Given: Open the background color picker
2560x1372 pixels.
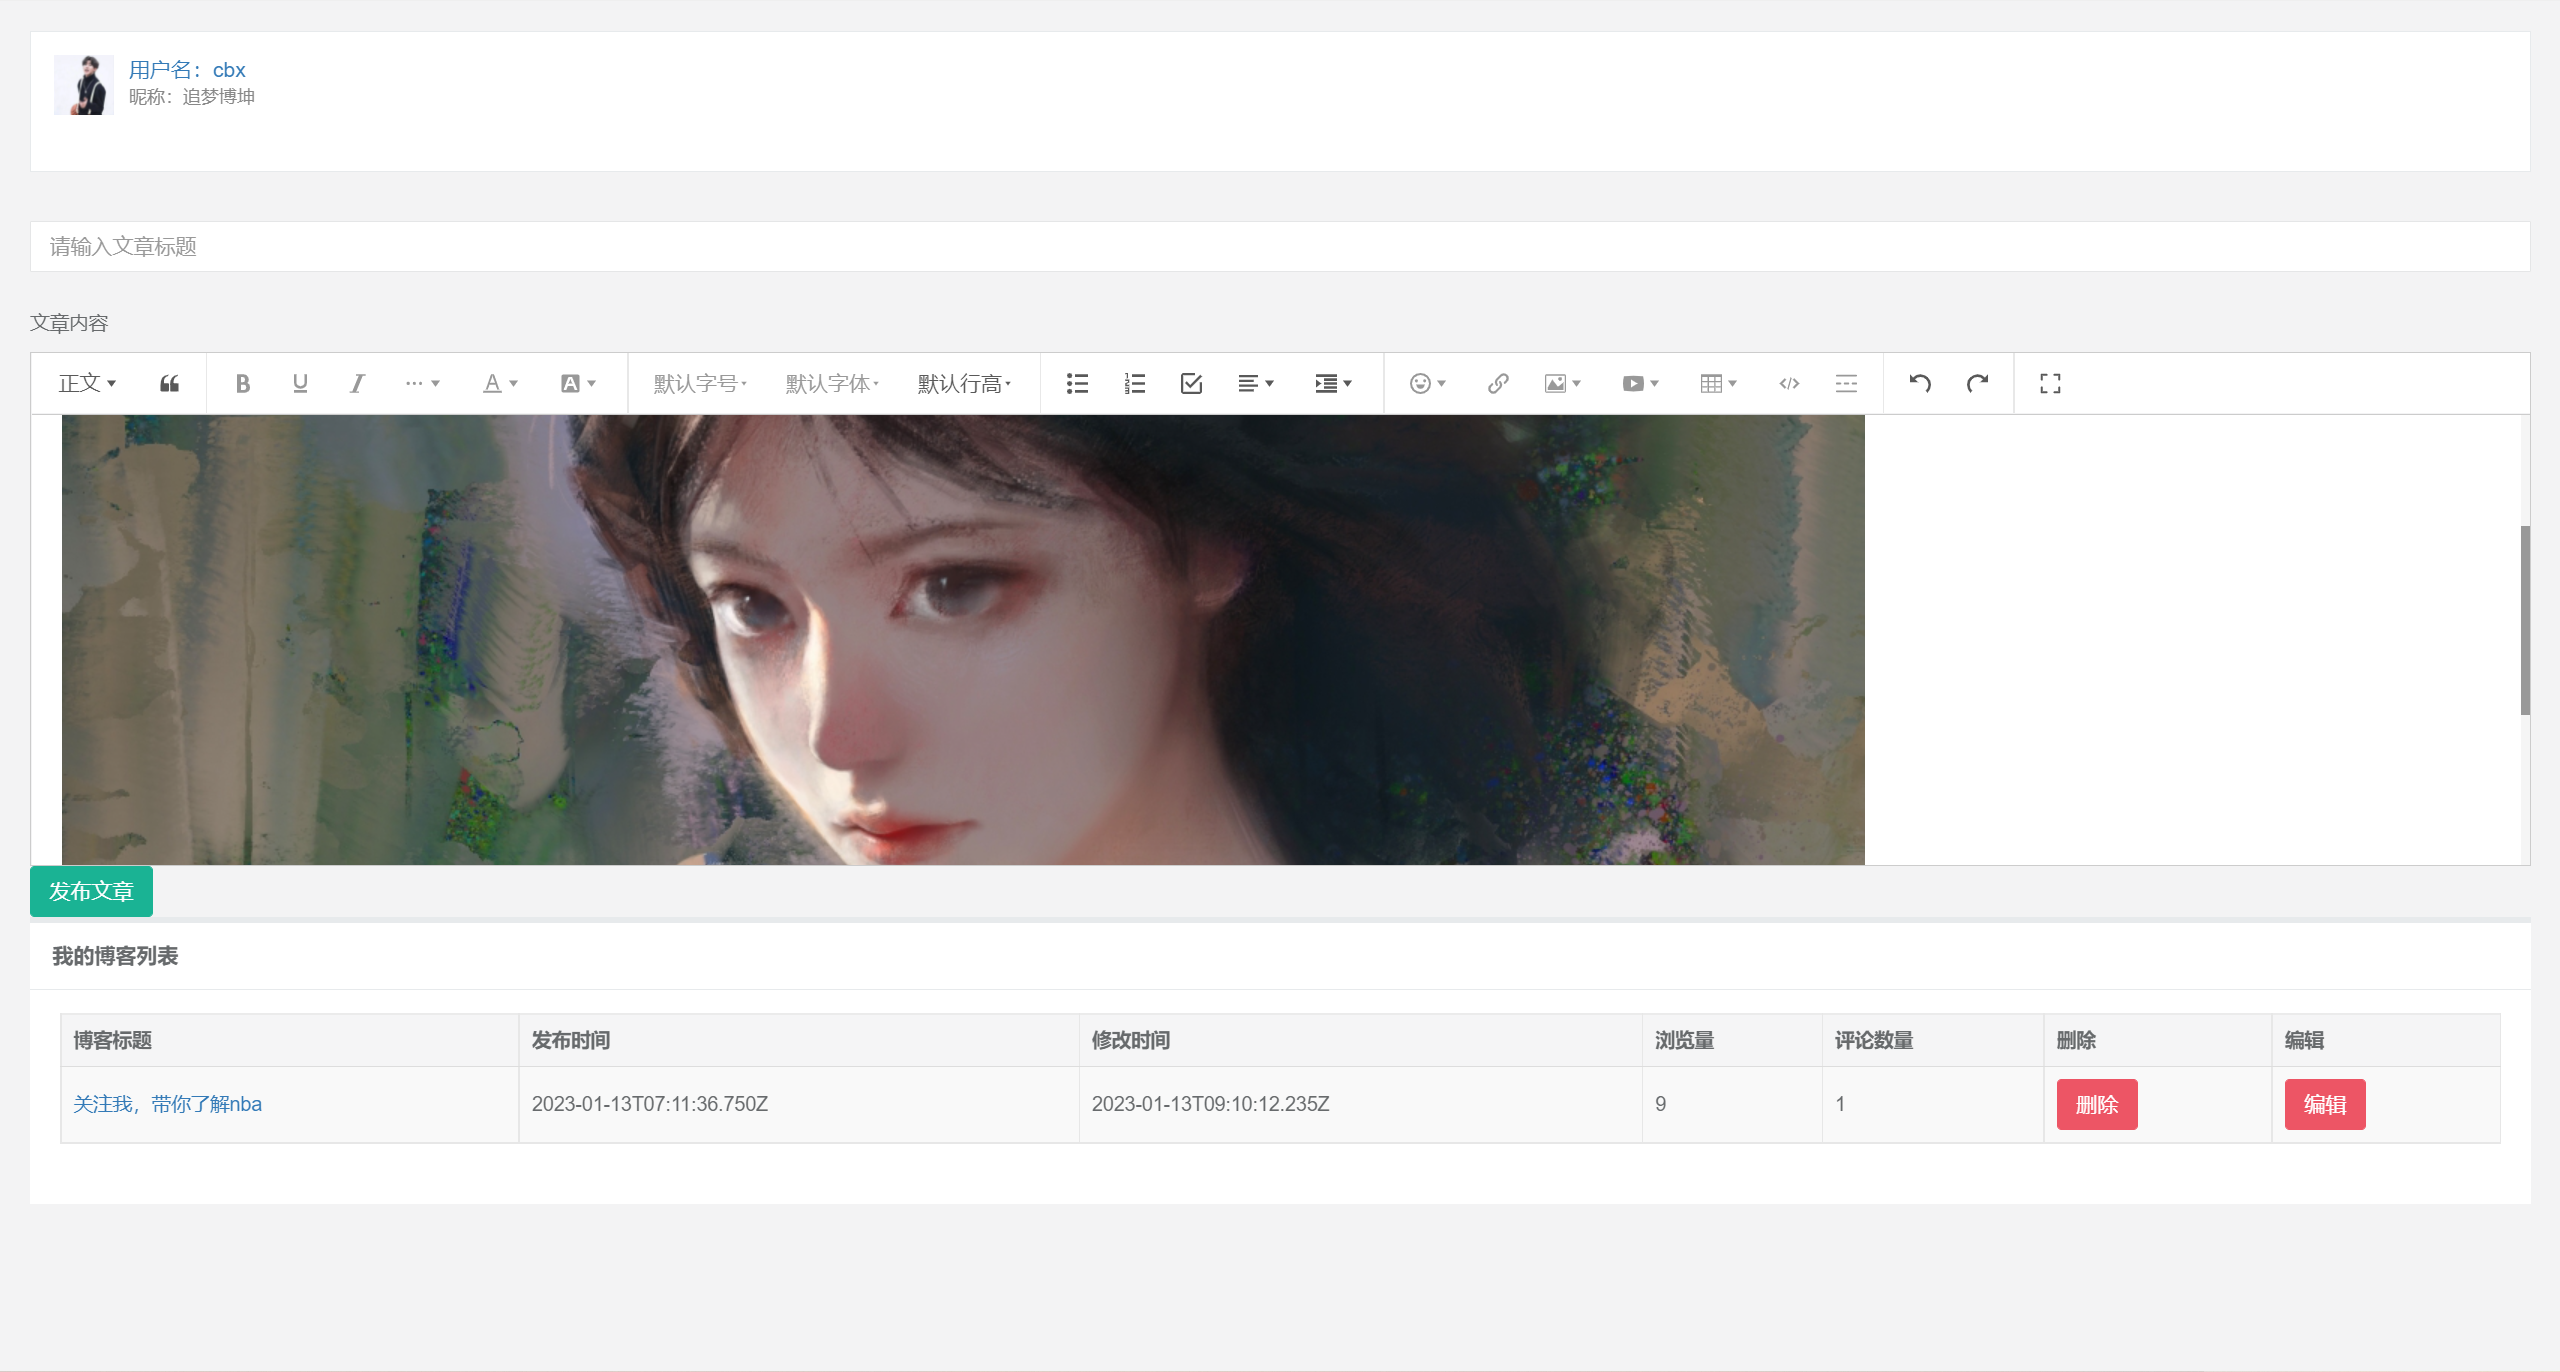Looking at the screenshot, I should click(x=578, y=384).
